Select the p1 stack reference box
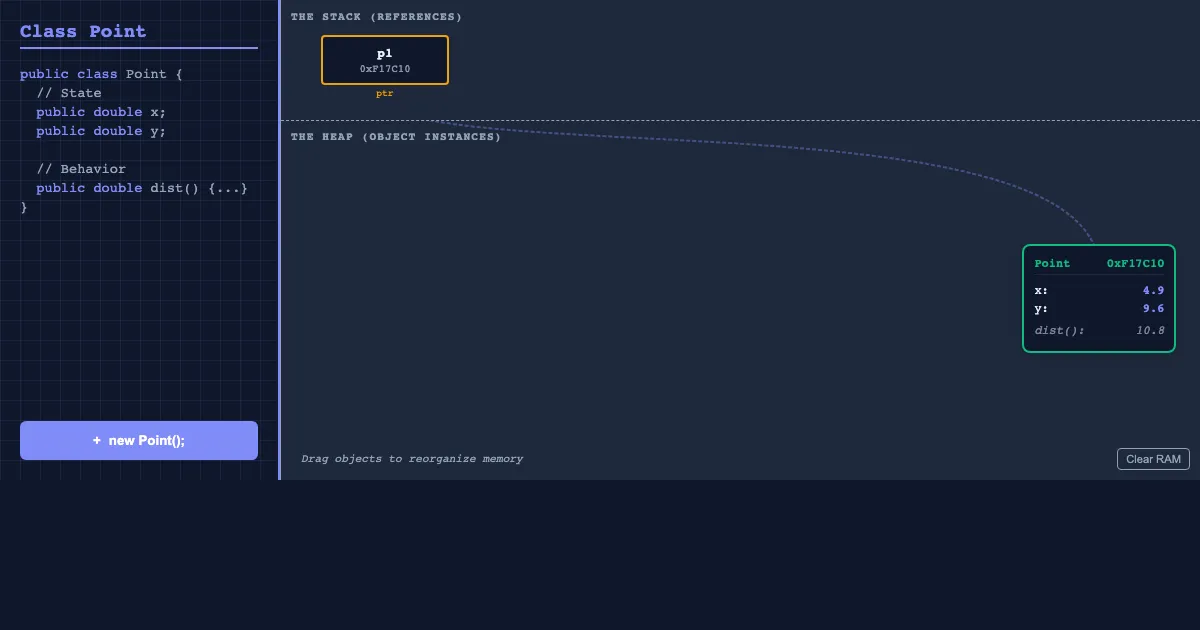The image size is (1200, 630). pos(385,60)
